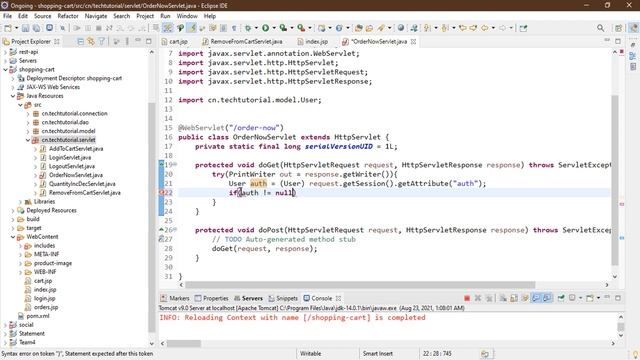Click the Open Perspective icon

(x=619, y=28)
